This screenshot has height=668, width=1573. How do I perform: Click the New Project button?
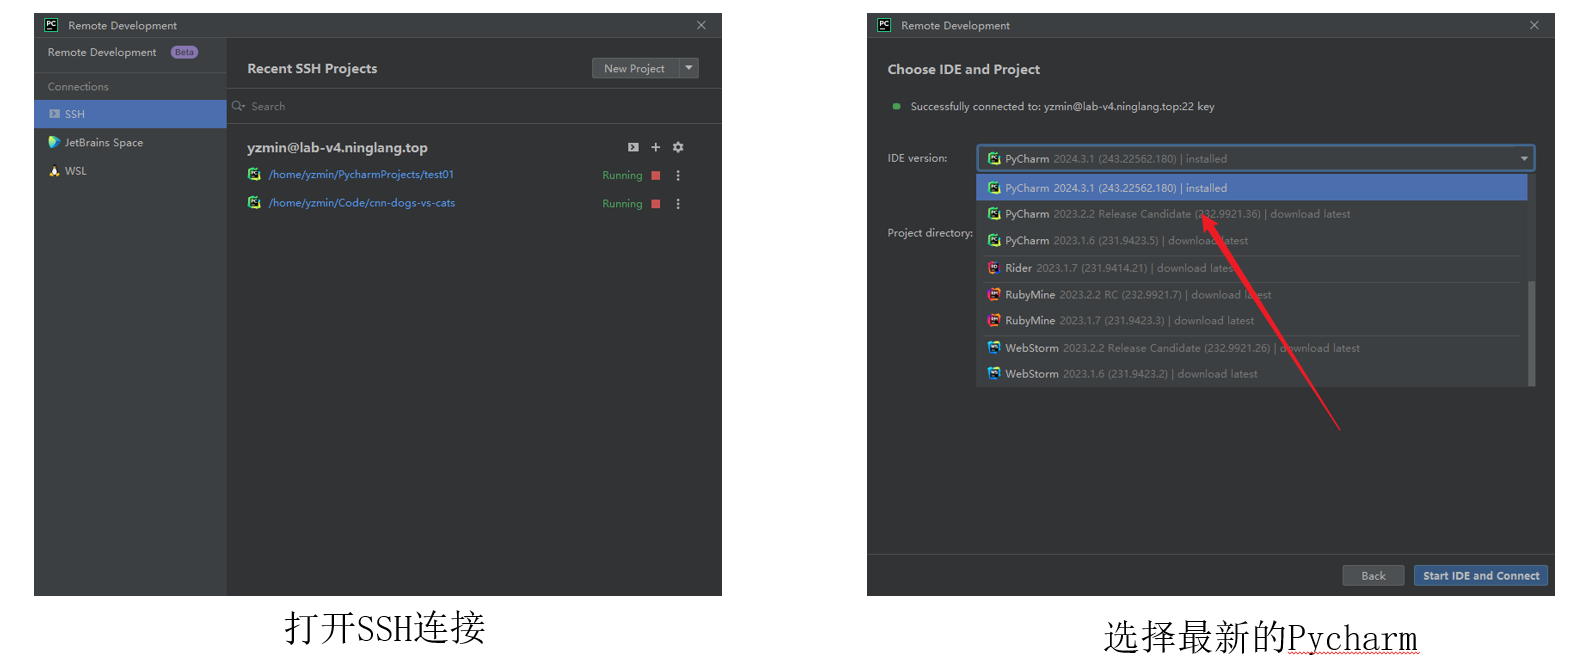pos(634,68)
